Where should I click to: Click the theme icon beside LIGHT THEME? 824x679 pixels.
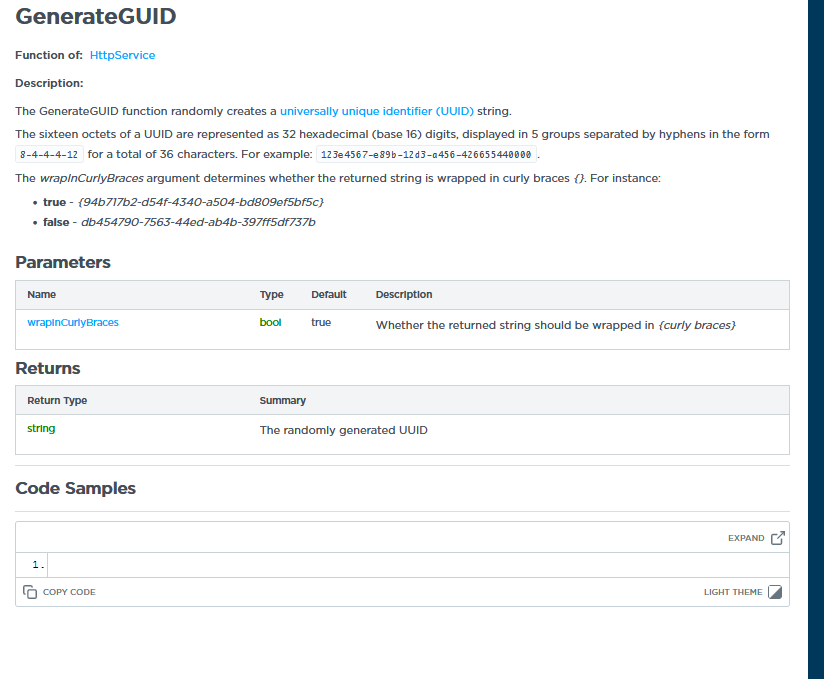click(x=774, y=591)
